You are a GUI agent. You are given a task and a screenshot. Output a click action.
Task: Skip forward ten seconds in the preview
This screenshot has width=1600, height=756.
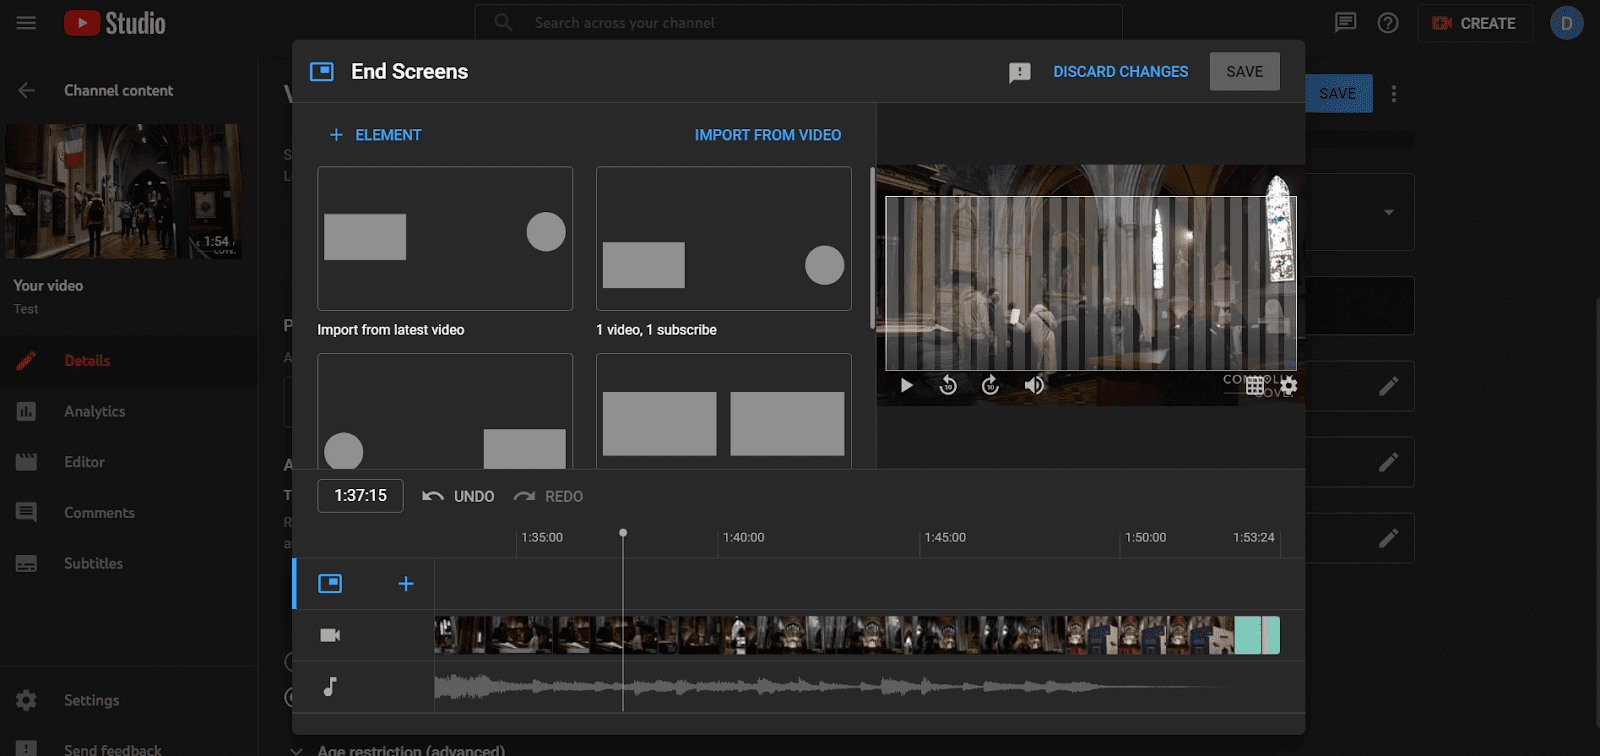click(x=990, y=385)
